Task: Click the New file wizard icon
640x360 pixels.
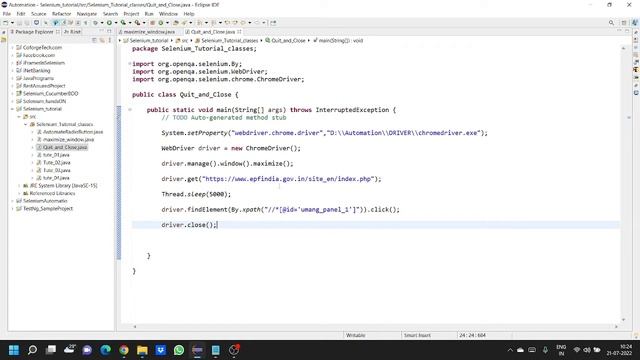Action: pyautogui.click(x=6, y=23)
